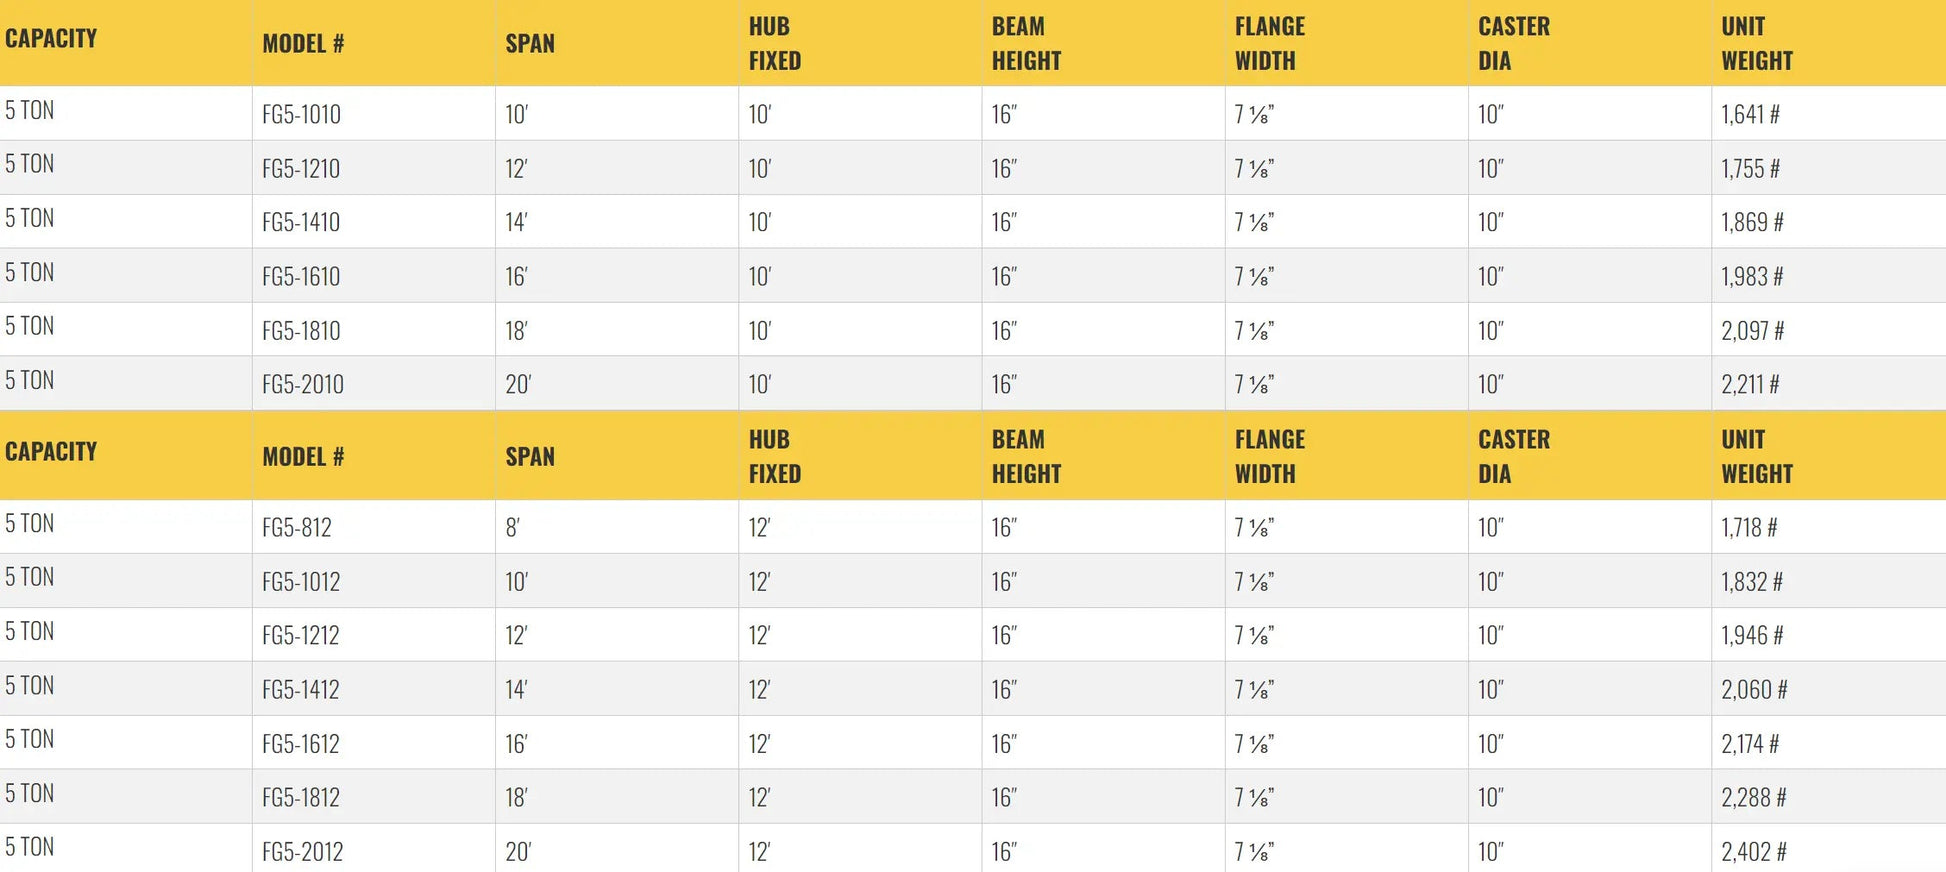1946x872 pixels.
Task: Select the 2,402 # unit weight
Action: pyautogui.click(x=1753, y=852)
